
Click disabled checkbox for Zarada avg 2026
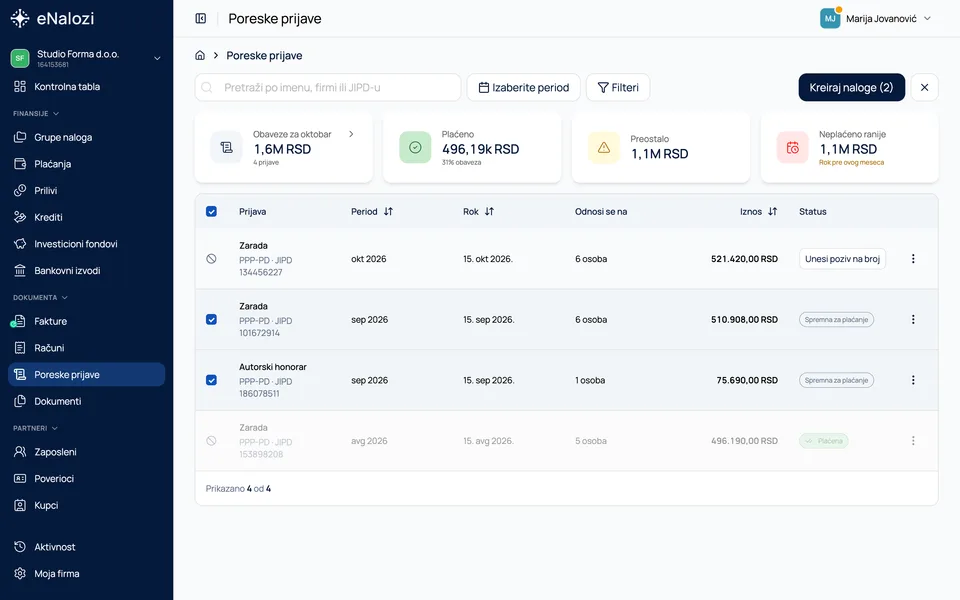[211, 441]
